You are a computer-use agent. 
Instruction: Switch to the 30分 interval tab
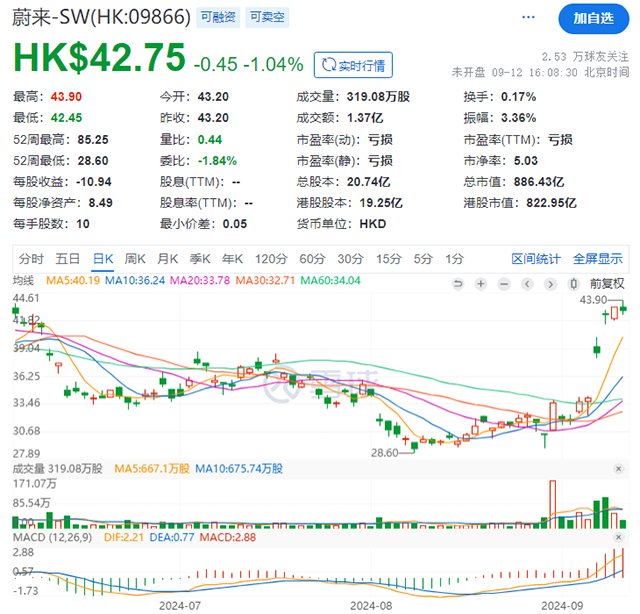(x=350, y=259)
